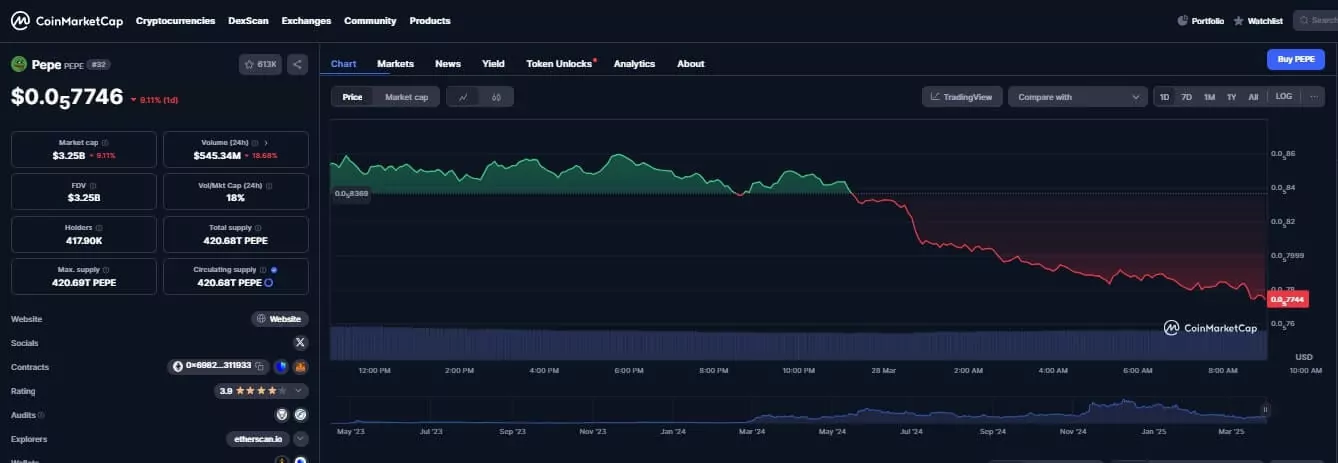Click in the Search field
Viewport: 1338px width, 463px height.
pos(1315,20)
